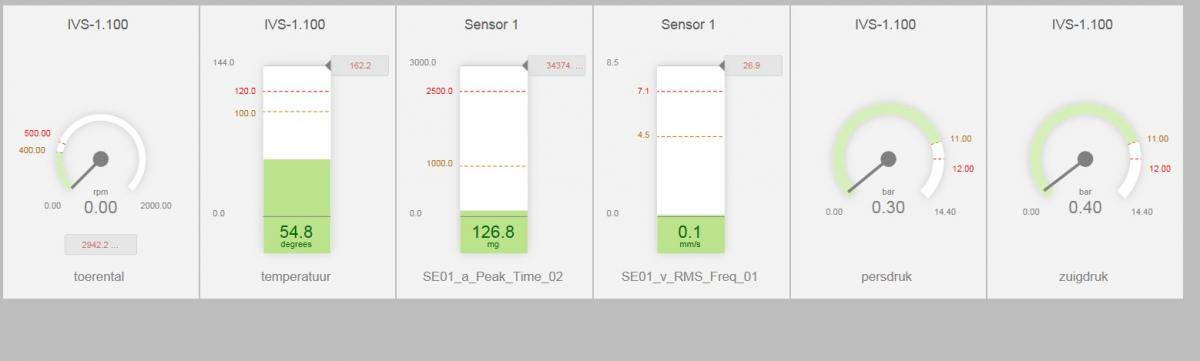This screenshot has height=361, width=1200.
Task: Click the 120.0 red threshold line on temperatuur
Action: click(x=297, y=91)
